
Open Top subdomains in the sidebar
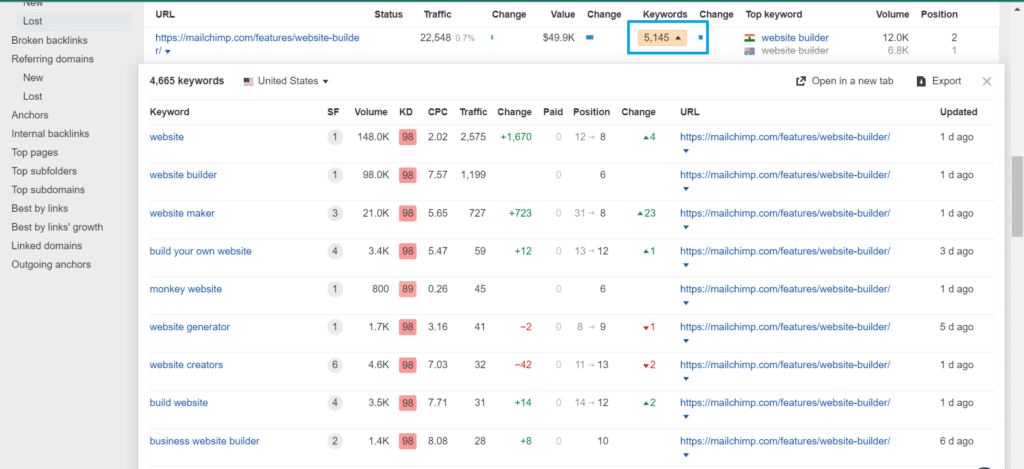[x=48, y=189]
